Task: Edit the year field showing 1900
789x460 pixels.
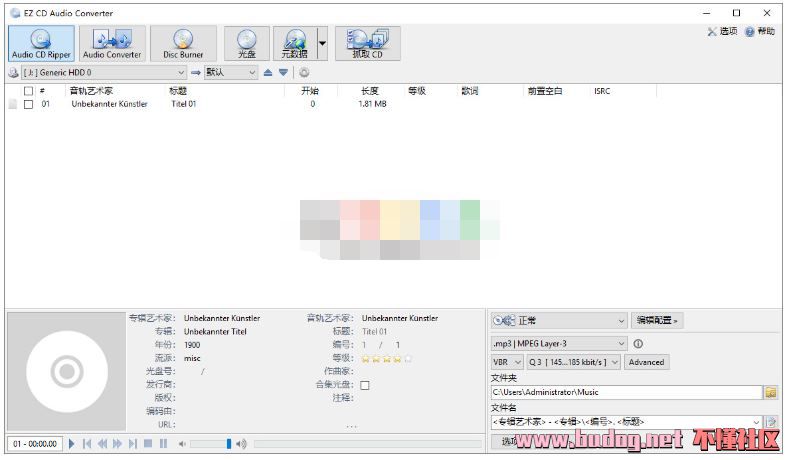Action: click(x=192, y=345)
